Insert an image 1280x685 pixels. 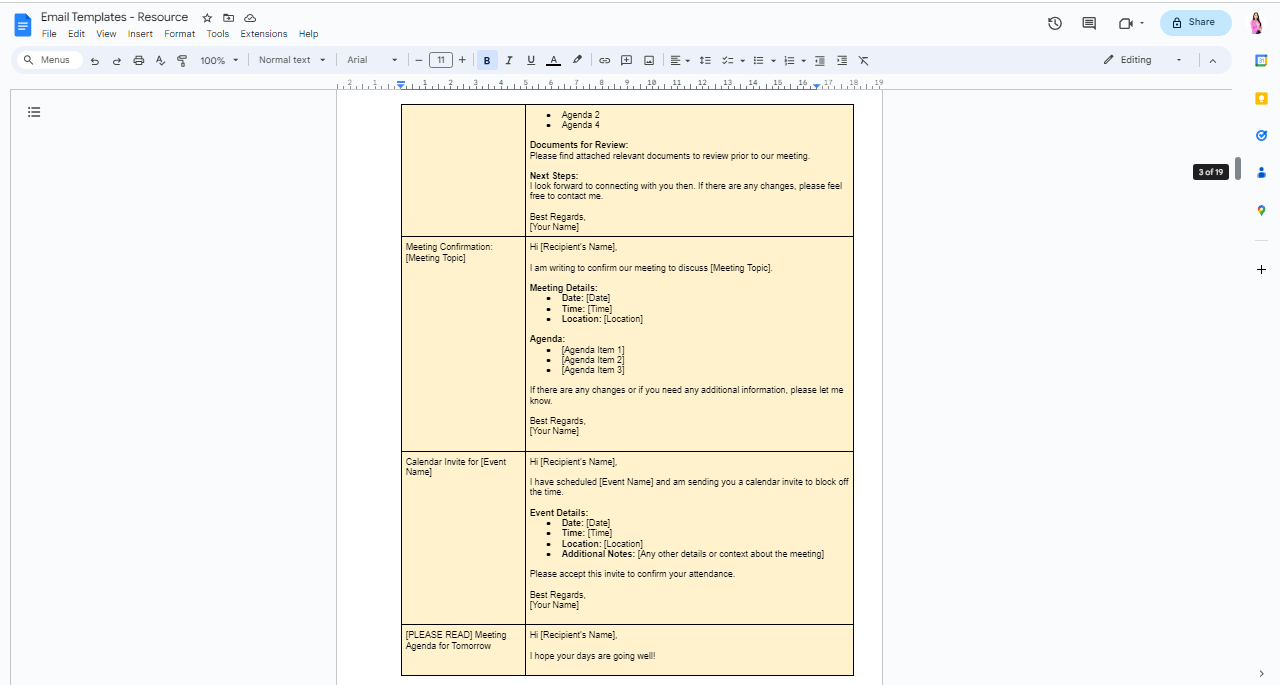(649, 60)
